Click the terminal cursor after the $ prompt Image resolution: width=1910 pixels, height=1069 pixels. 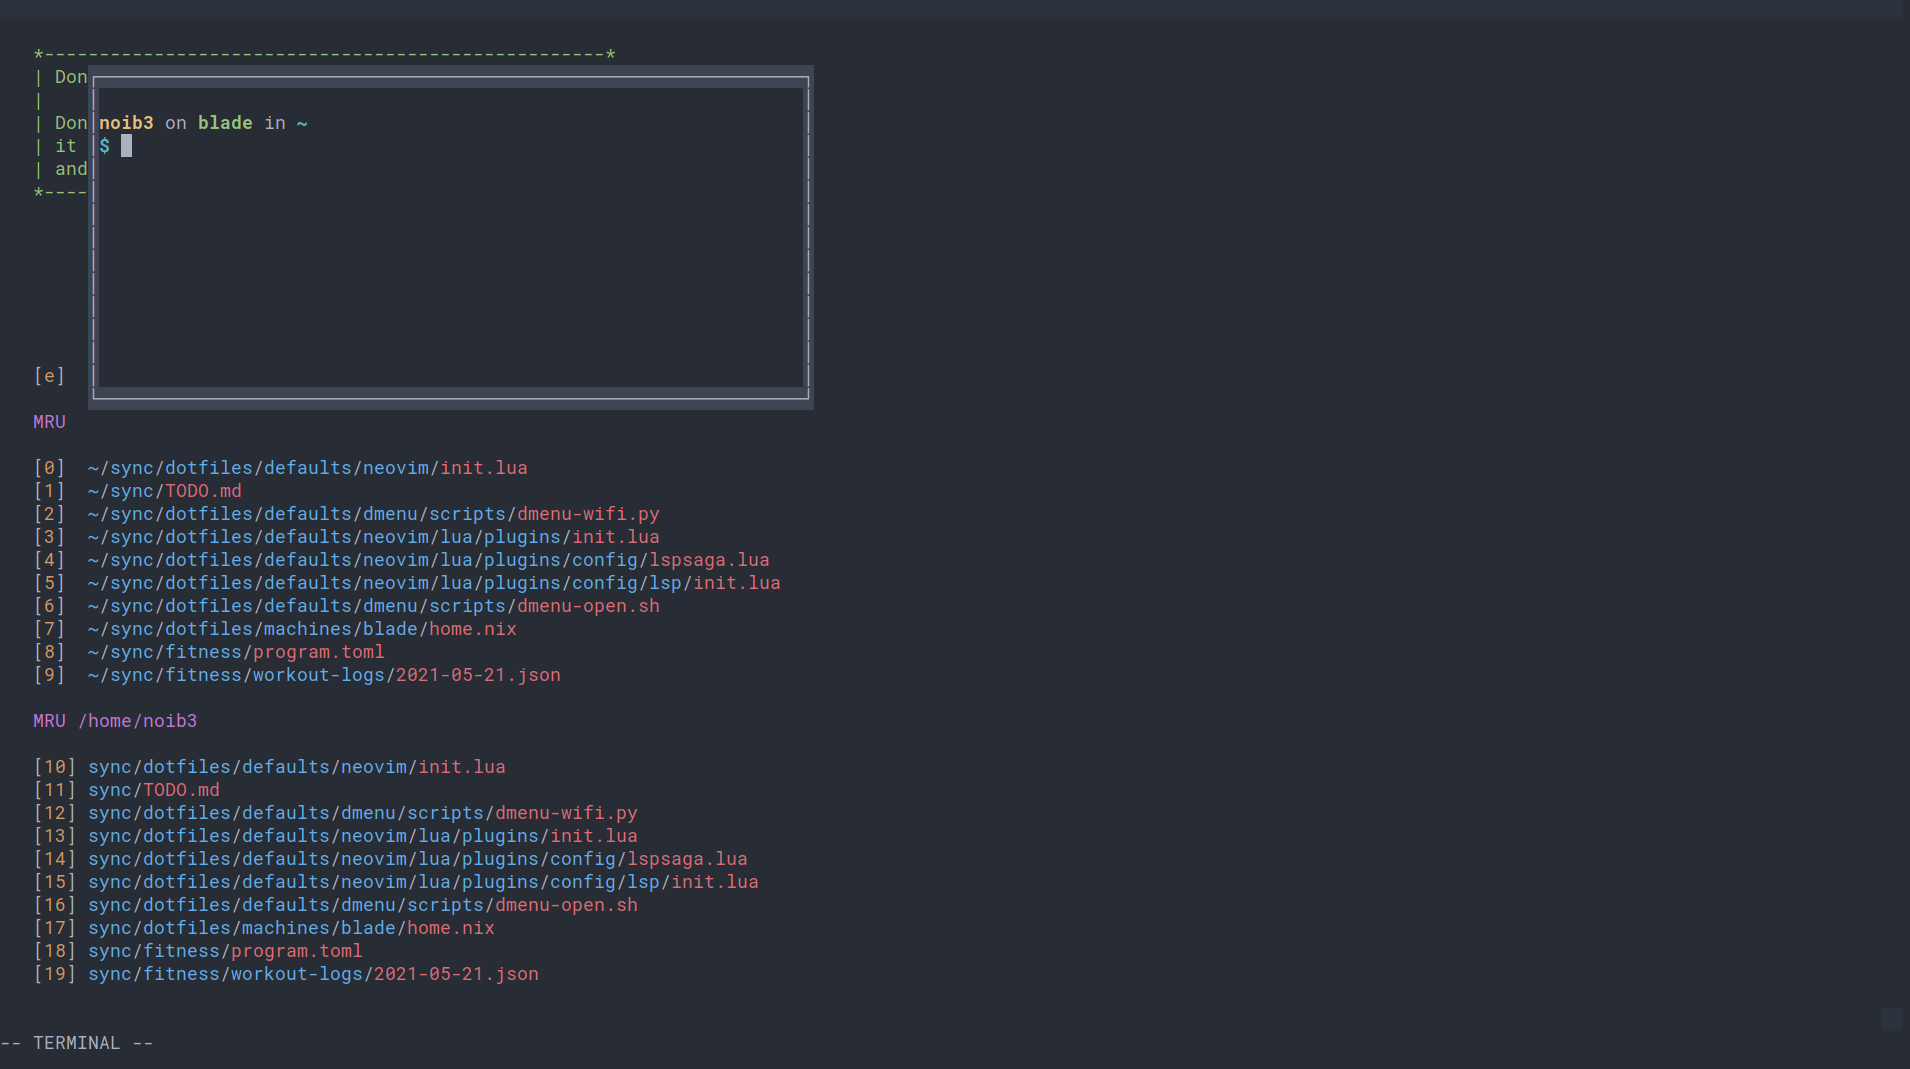[x=126, y=146]
